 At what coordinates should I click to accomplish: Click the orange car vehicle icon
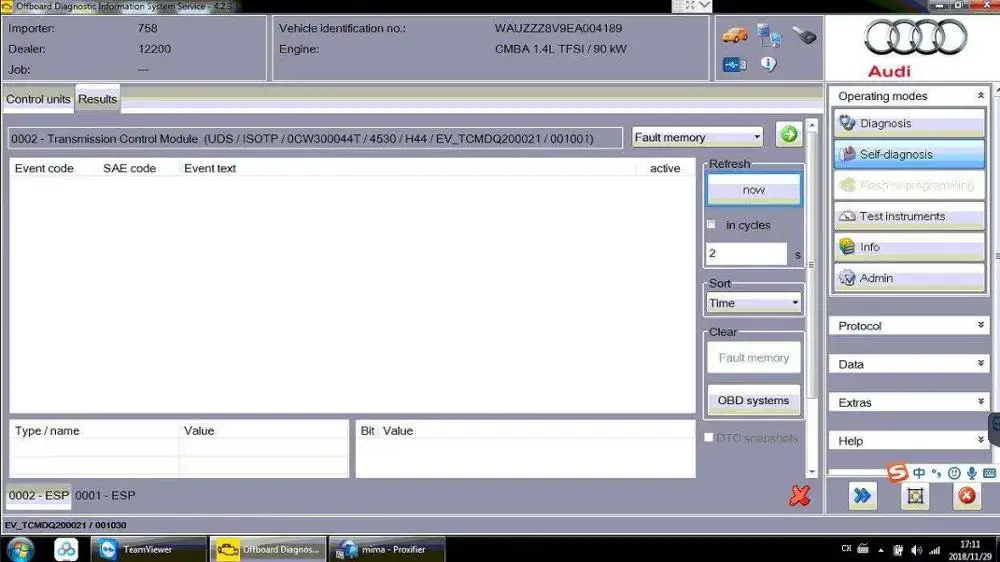pyautogui.click(x=735, y=34)
